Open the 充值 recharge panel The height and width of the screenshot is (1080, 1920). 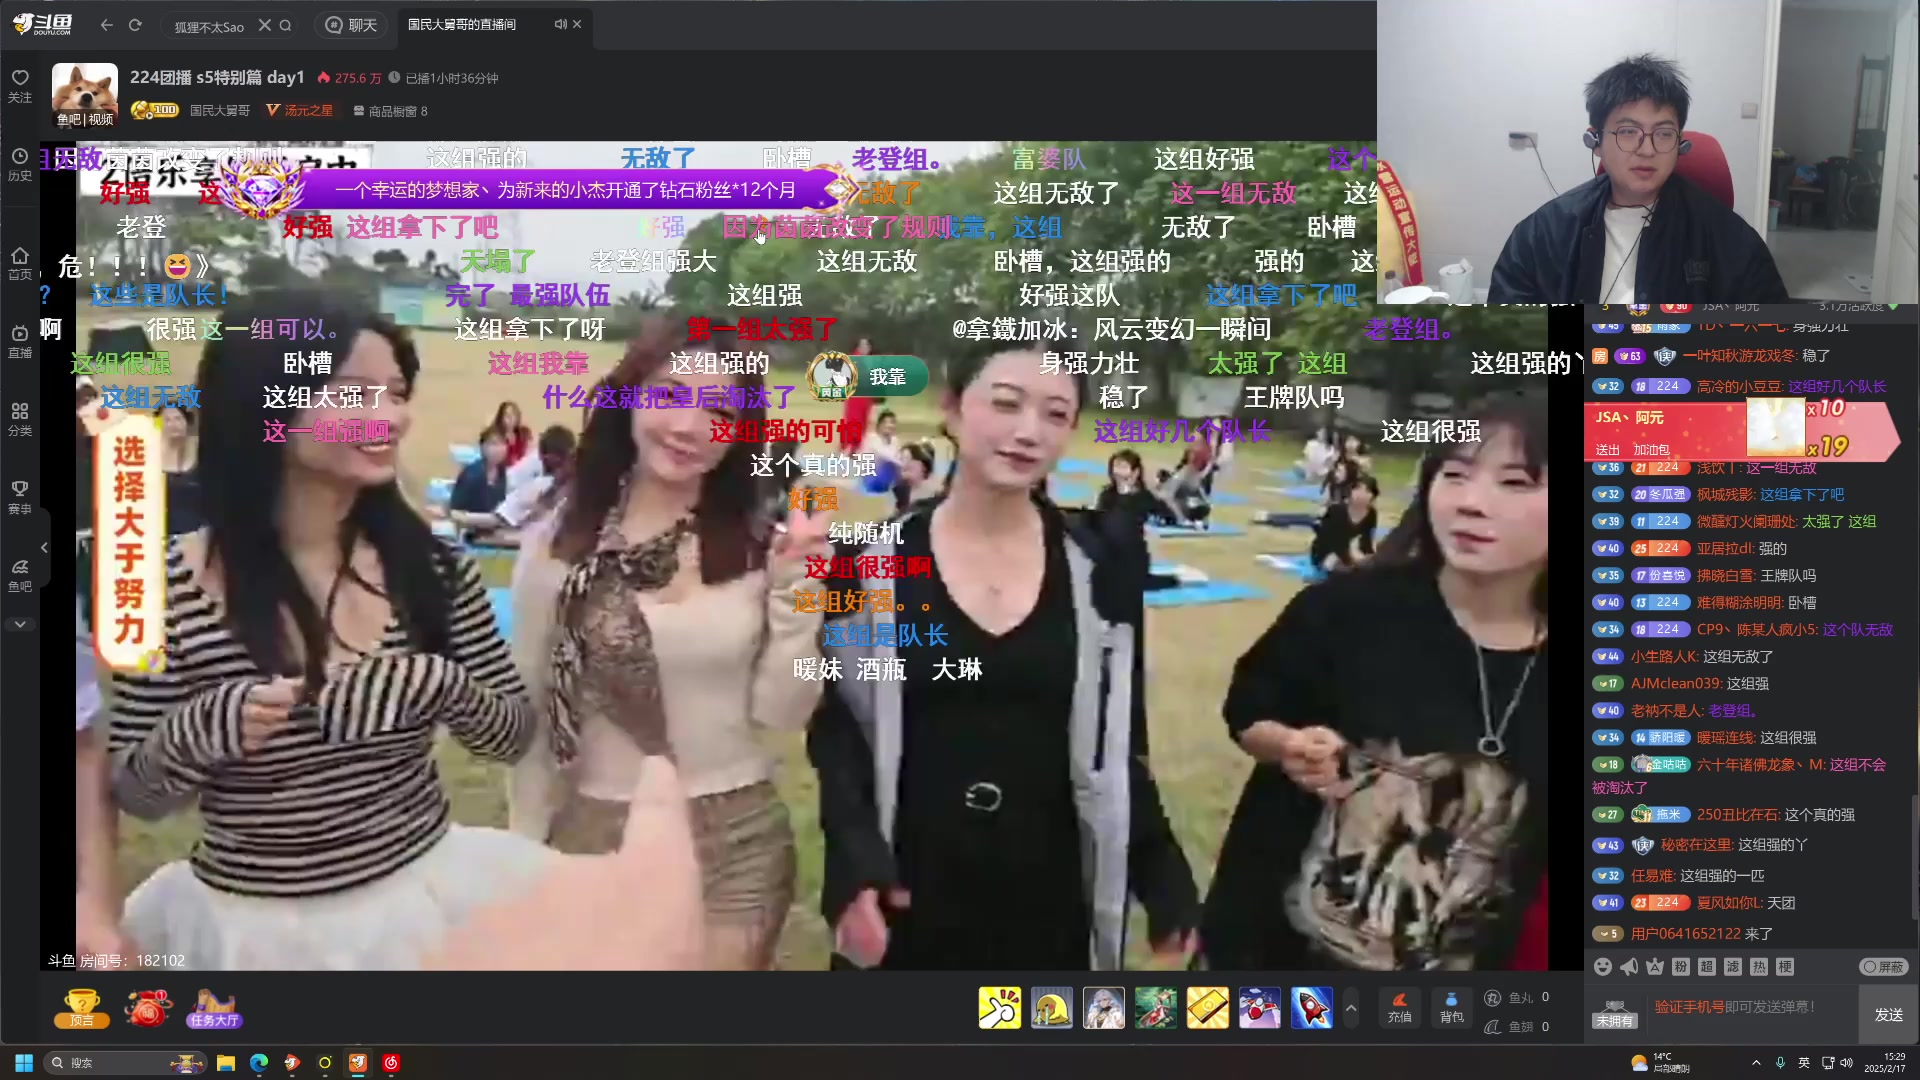pyautogui.click(x=1400, y=1008)
